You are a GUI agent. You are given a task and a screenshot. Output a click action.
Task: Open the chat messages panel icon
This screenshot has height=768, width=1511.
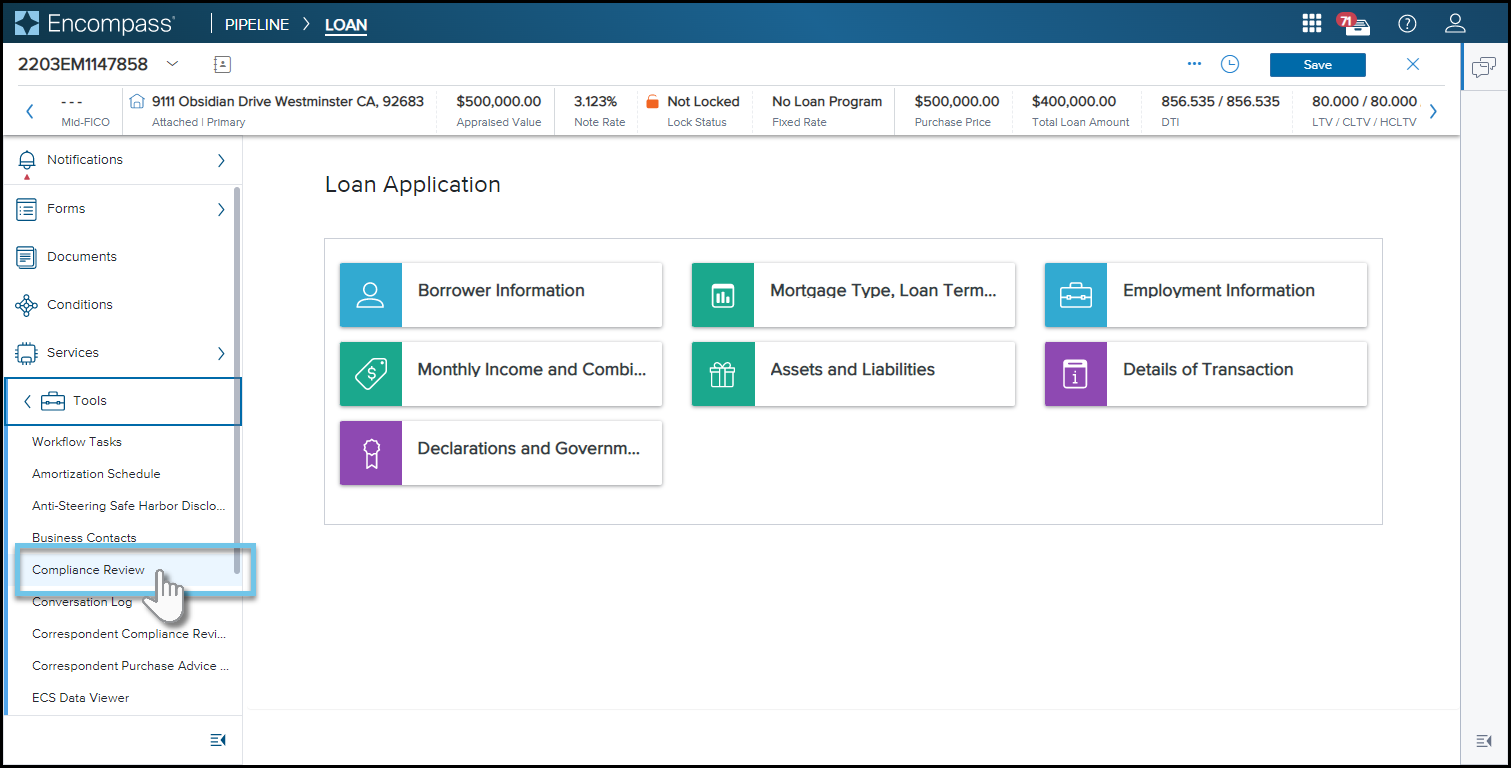coord(1484,67)
